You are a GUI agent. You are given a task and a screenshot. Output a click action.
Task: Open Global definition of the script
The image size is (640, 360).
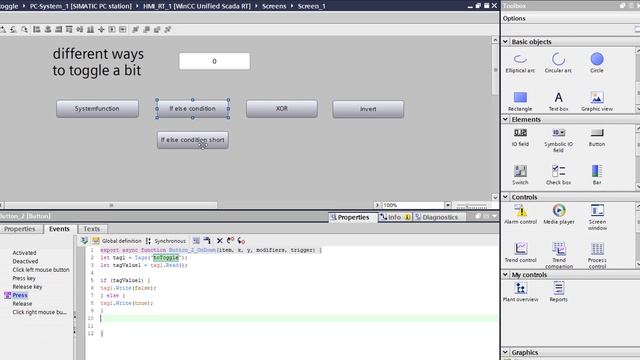click(x=117, y=241)
